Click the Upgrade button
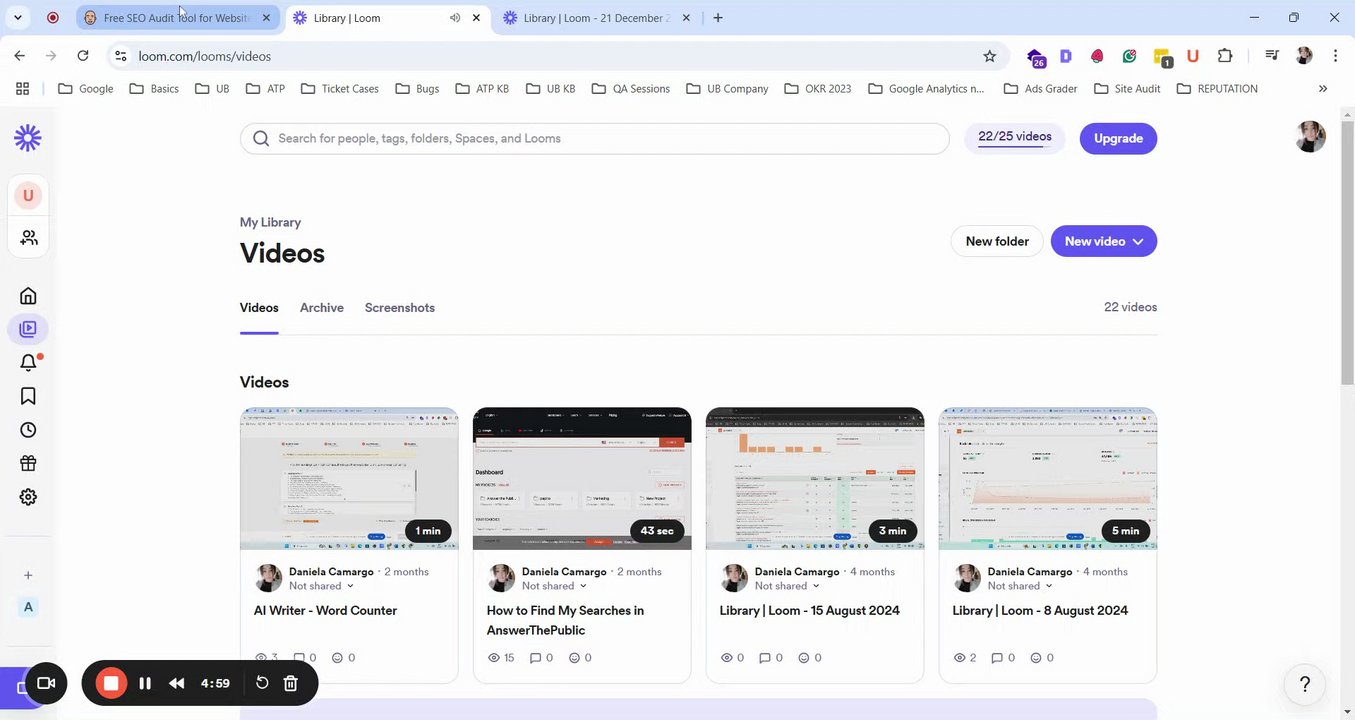 (1118, 138)
